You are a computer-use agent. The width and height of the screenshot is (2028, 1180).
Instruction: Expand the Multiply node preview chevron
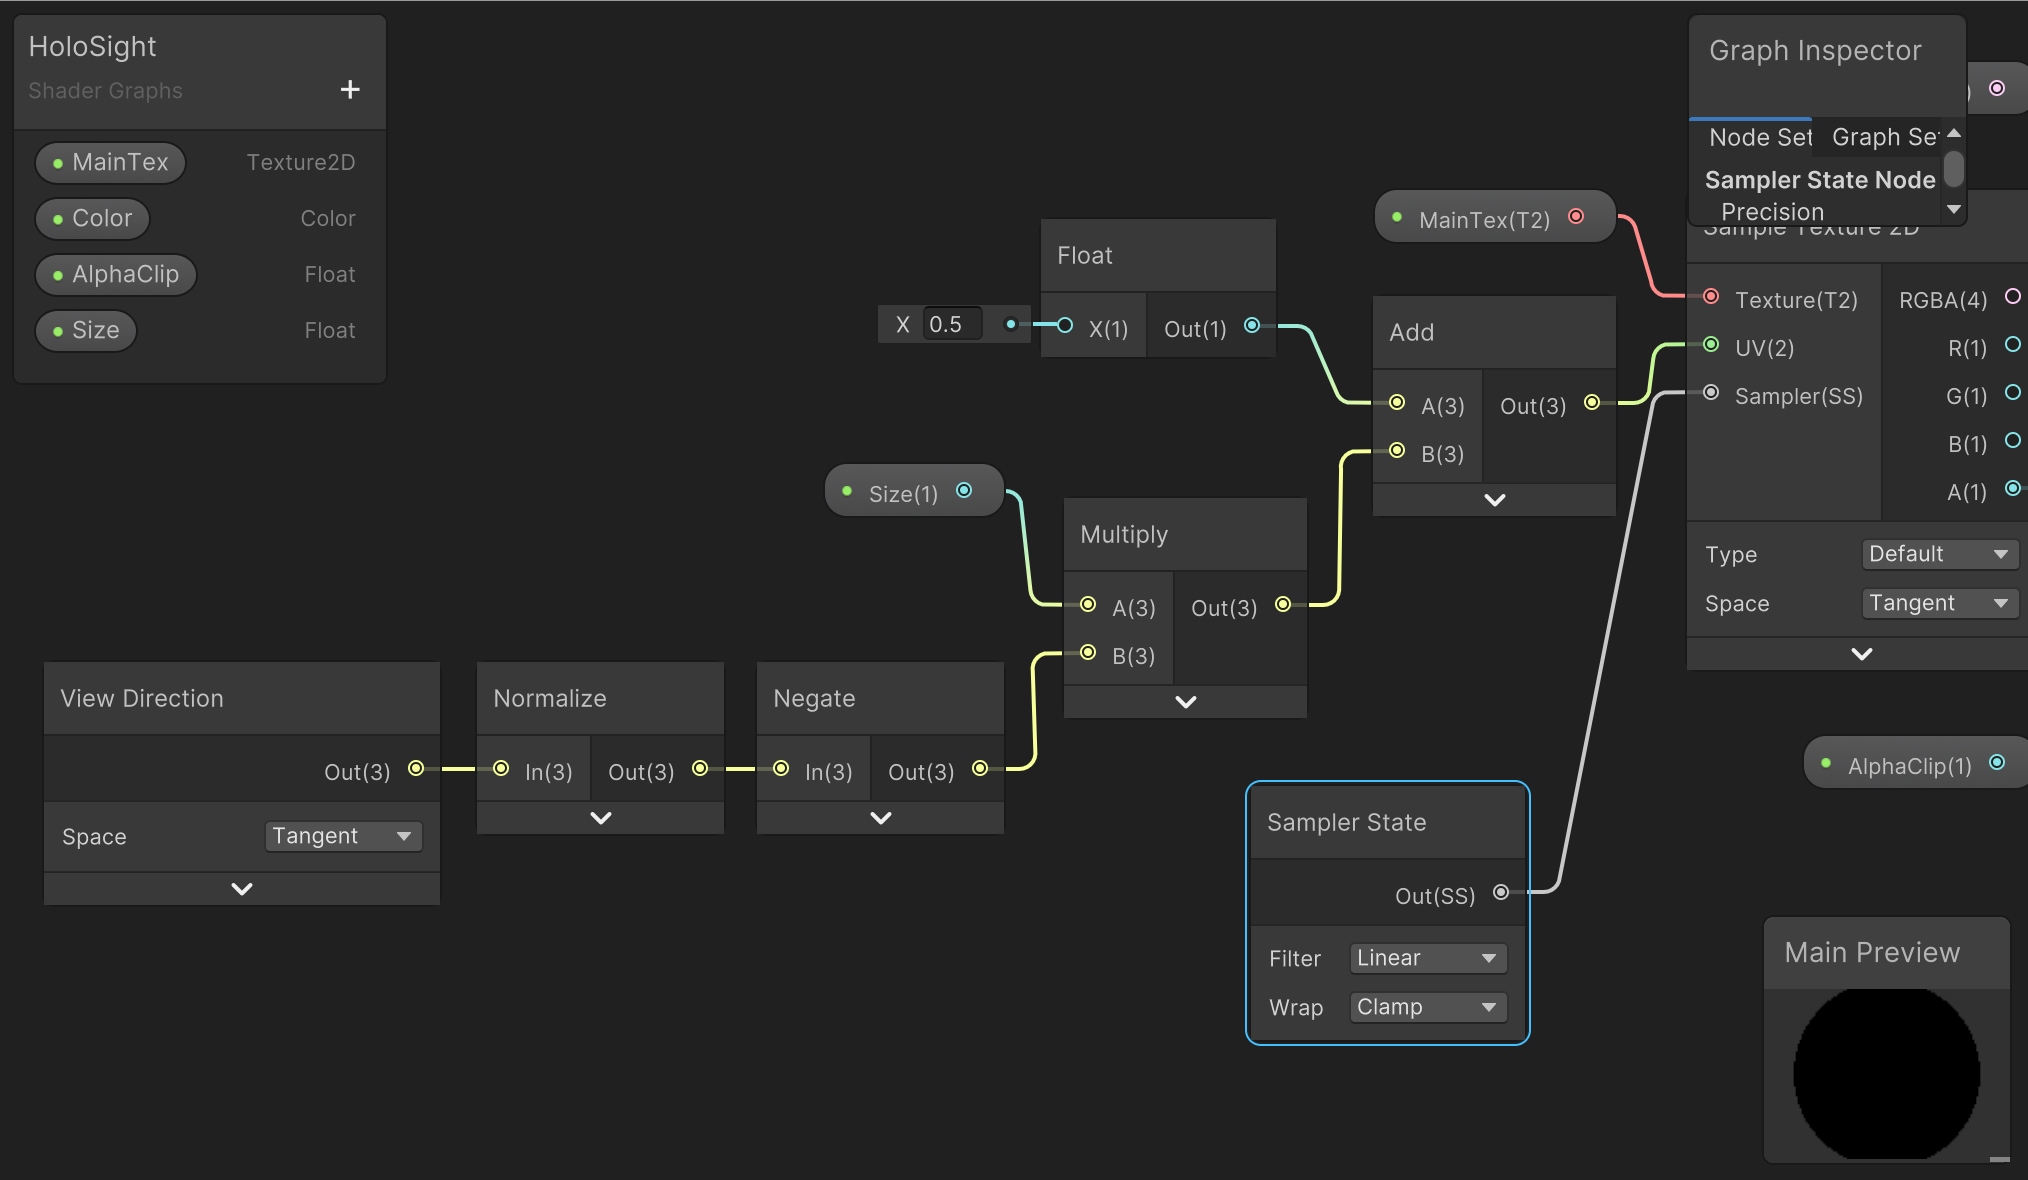(x=1186, y=702)
